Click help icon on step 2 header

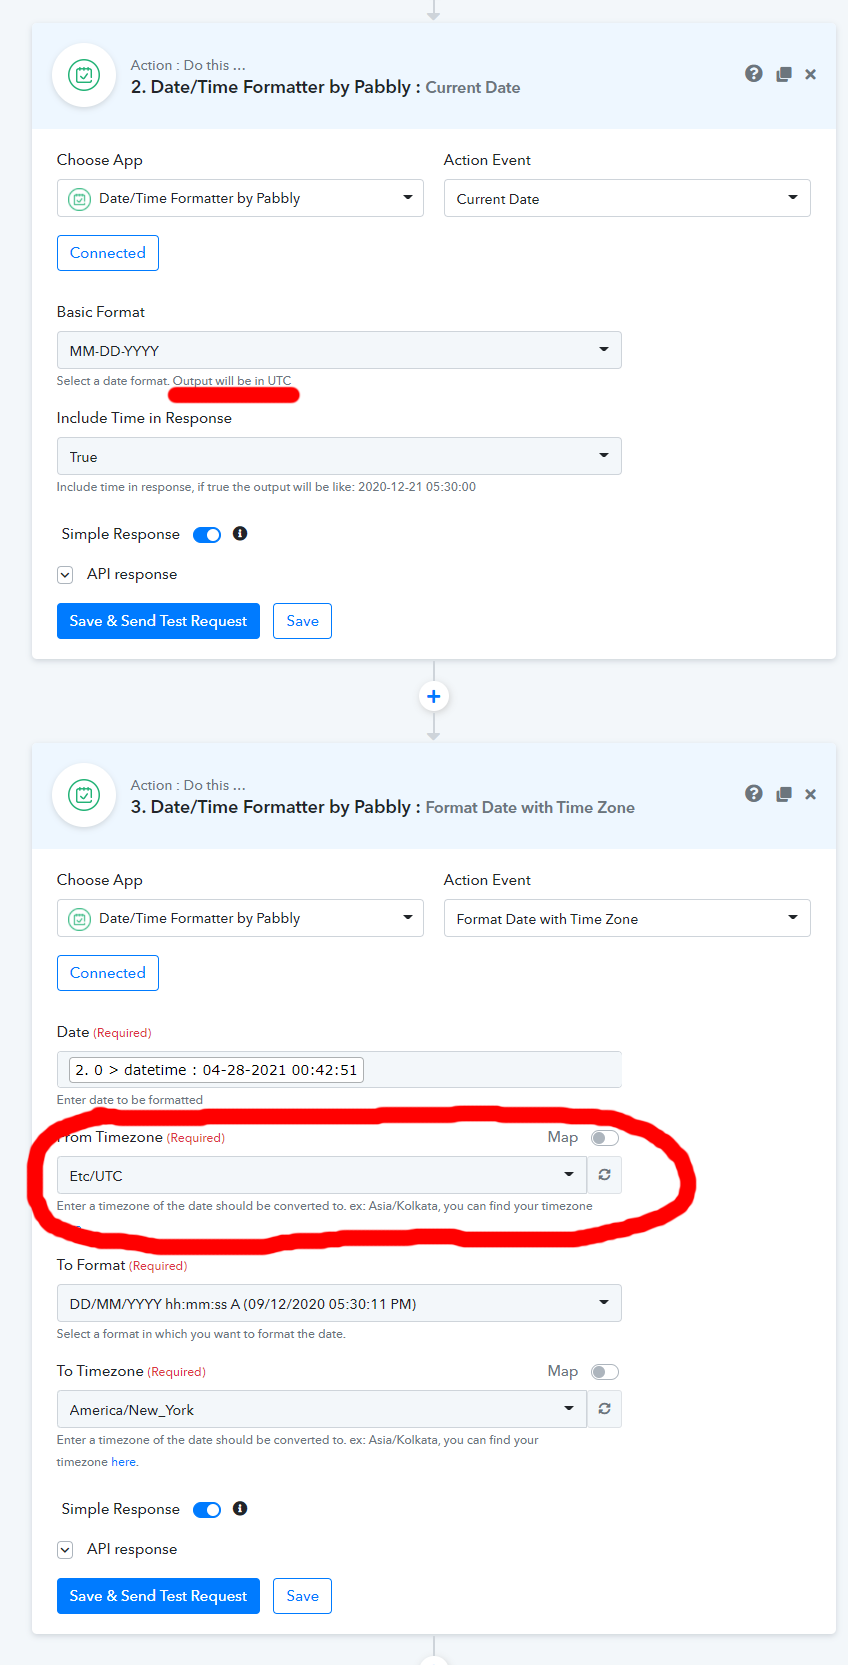(754, 73)
